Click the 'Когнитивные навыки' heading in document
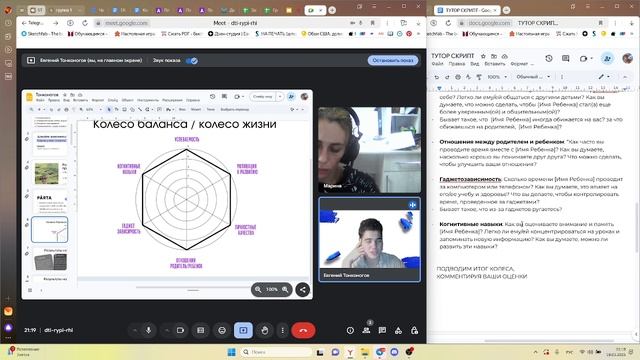The image size is (640, 360). tap(471, 224)
